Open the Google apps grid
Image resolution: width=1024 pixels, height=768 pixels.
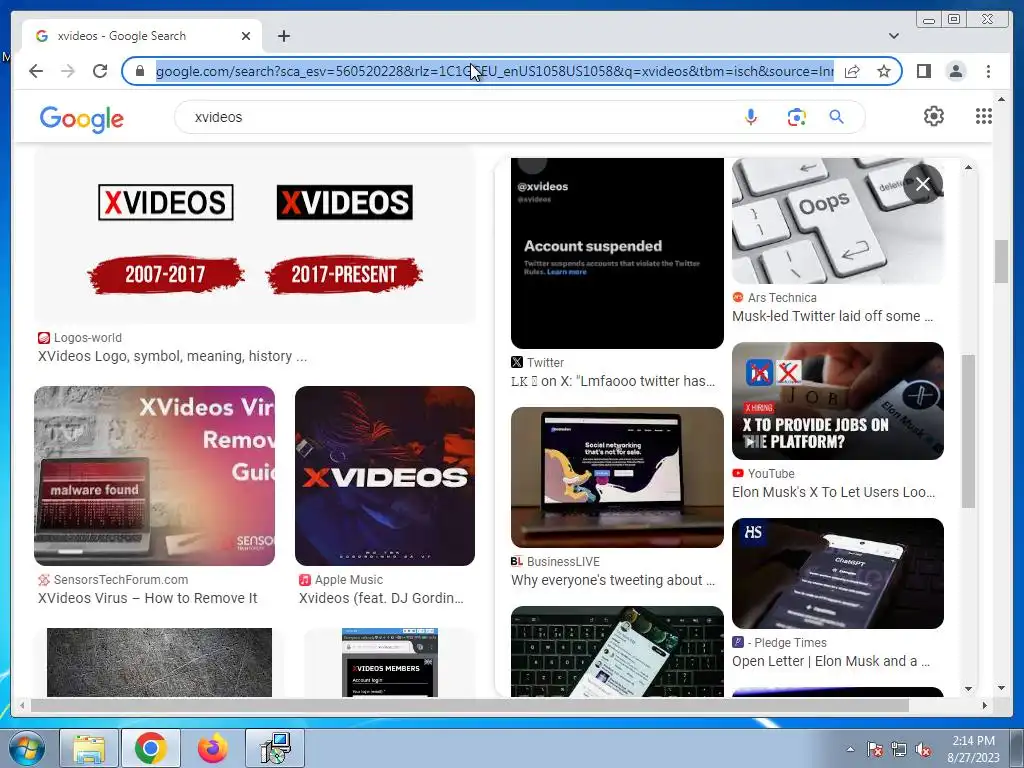coord(984,116)
